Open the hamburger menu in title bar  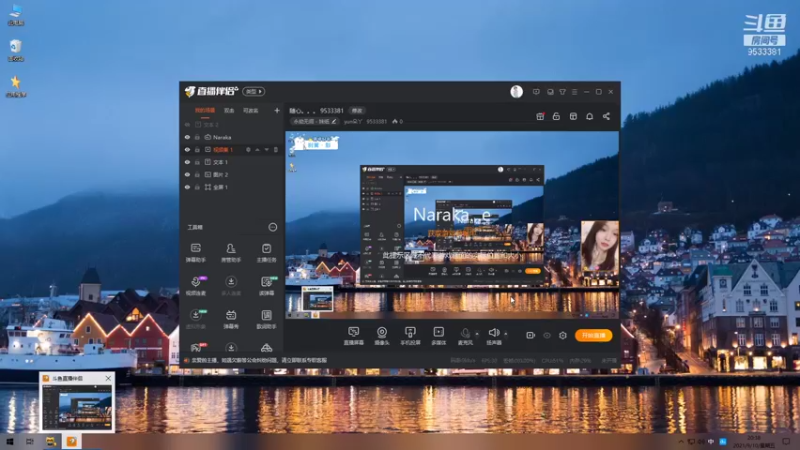[x=574, y=92]
